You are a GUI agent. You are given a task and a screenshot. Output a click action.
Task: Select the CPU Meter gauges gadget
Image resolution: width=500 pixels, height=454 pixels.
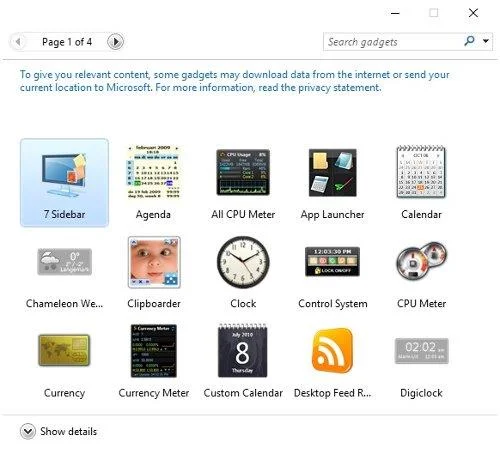coord(421,261)
